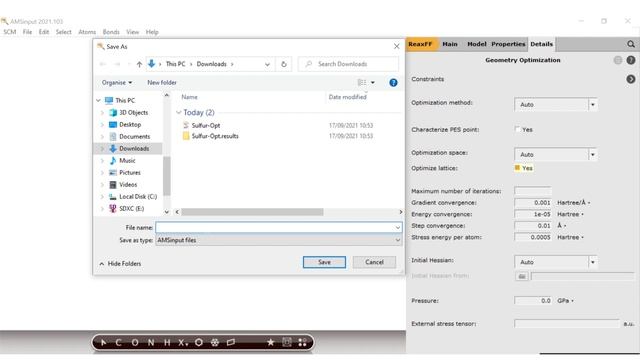Click the four-dots icon in the bottom toolbar
The image size is (640, 360).
click(x=302, y=342)
